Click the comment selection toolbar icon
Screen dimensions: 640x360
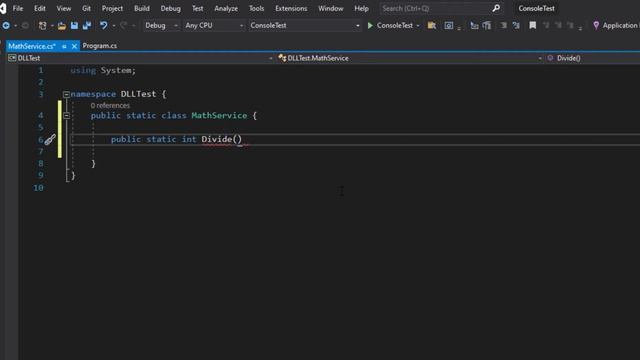coord(474,25)
